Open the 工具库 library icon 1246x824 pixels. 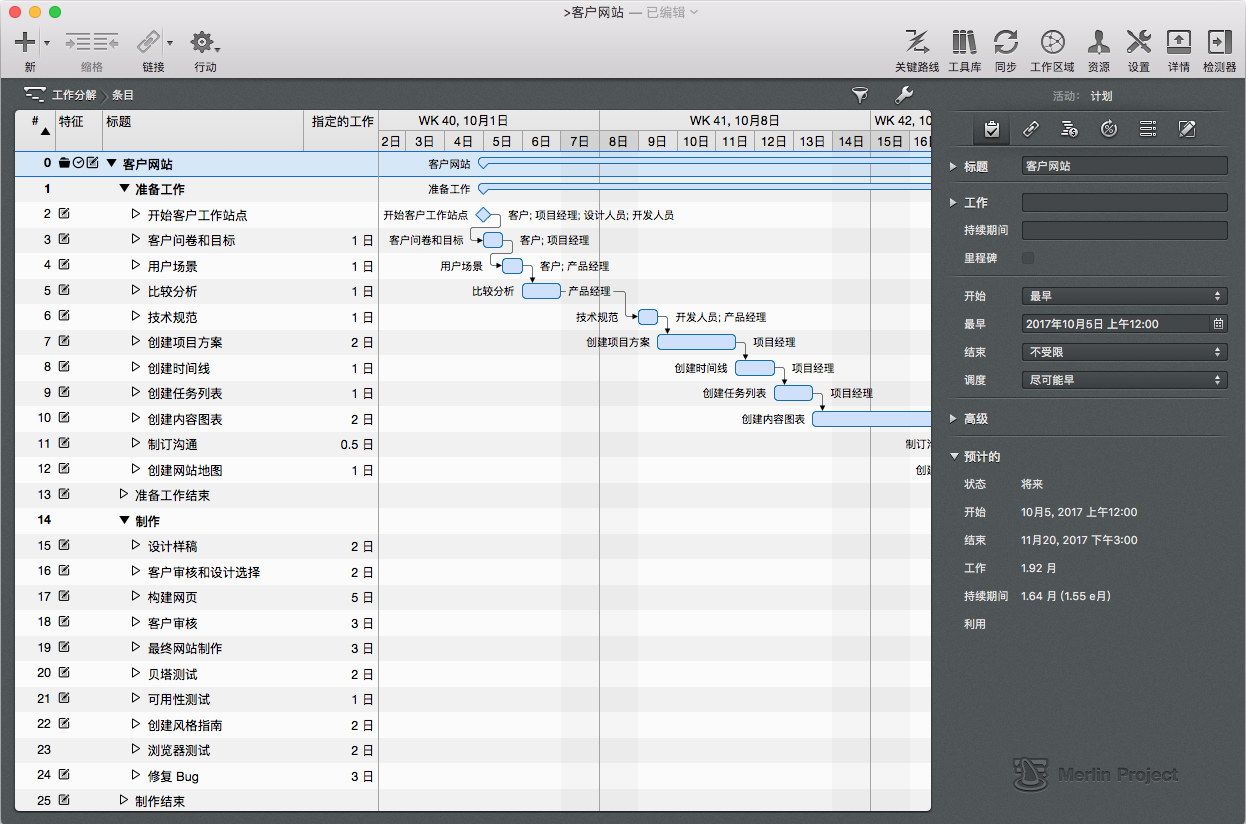click(x=964, y=42)
